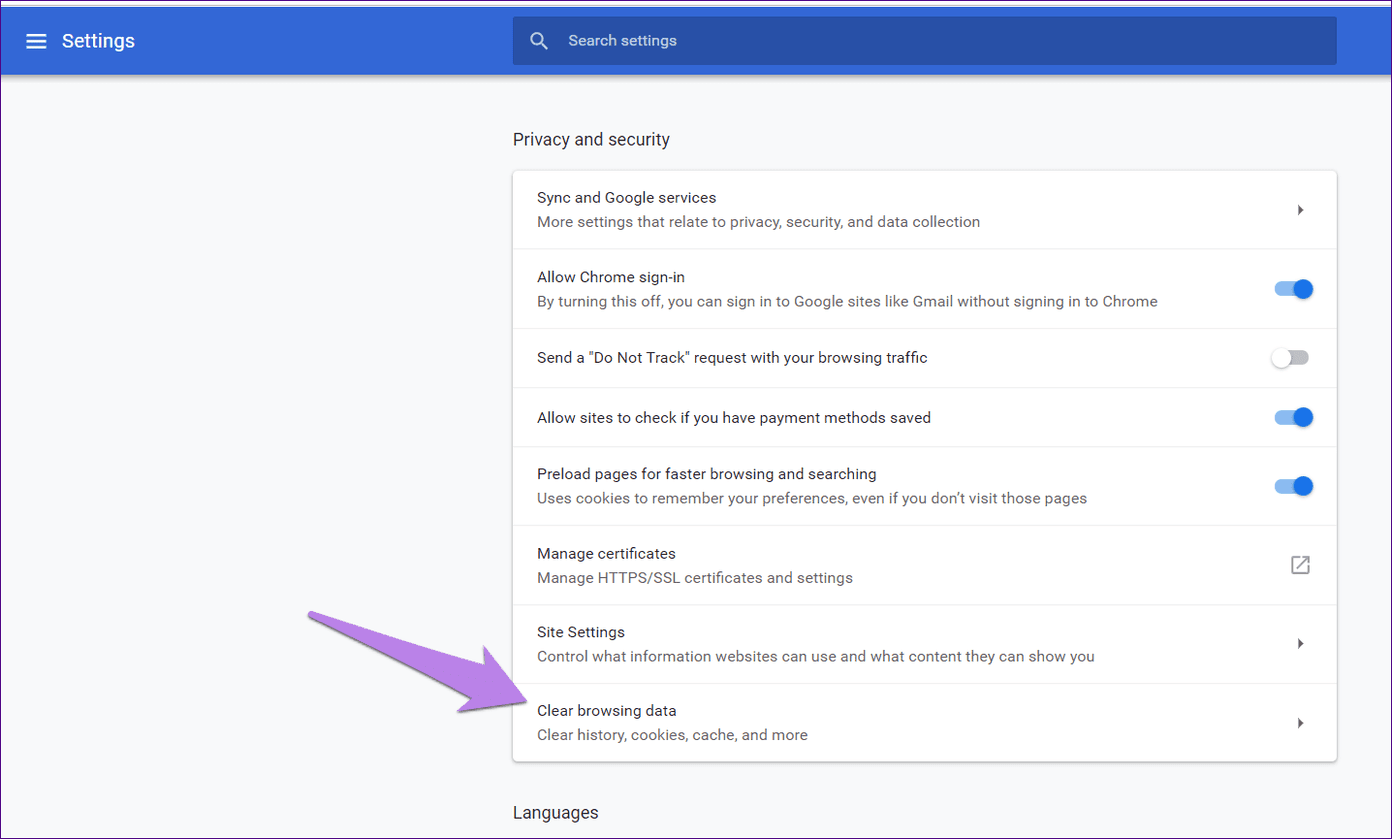The height and width of the screenshot is (839, 1392).
Task: Click the Site Settings row title
Action: tap(581, 632)
